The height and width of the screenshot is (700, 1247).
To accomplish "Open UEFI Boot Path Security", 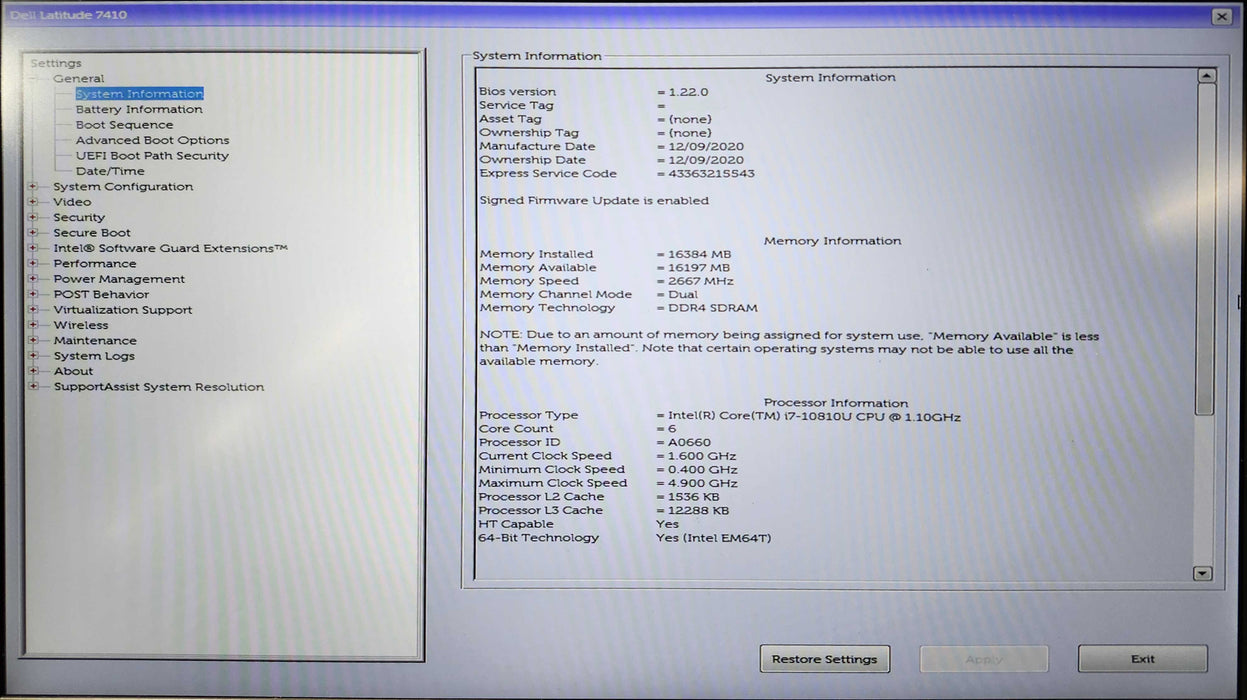I will point(152,156).
